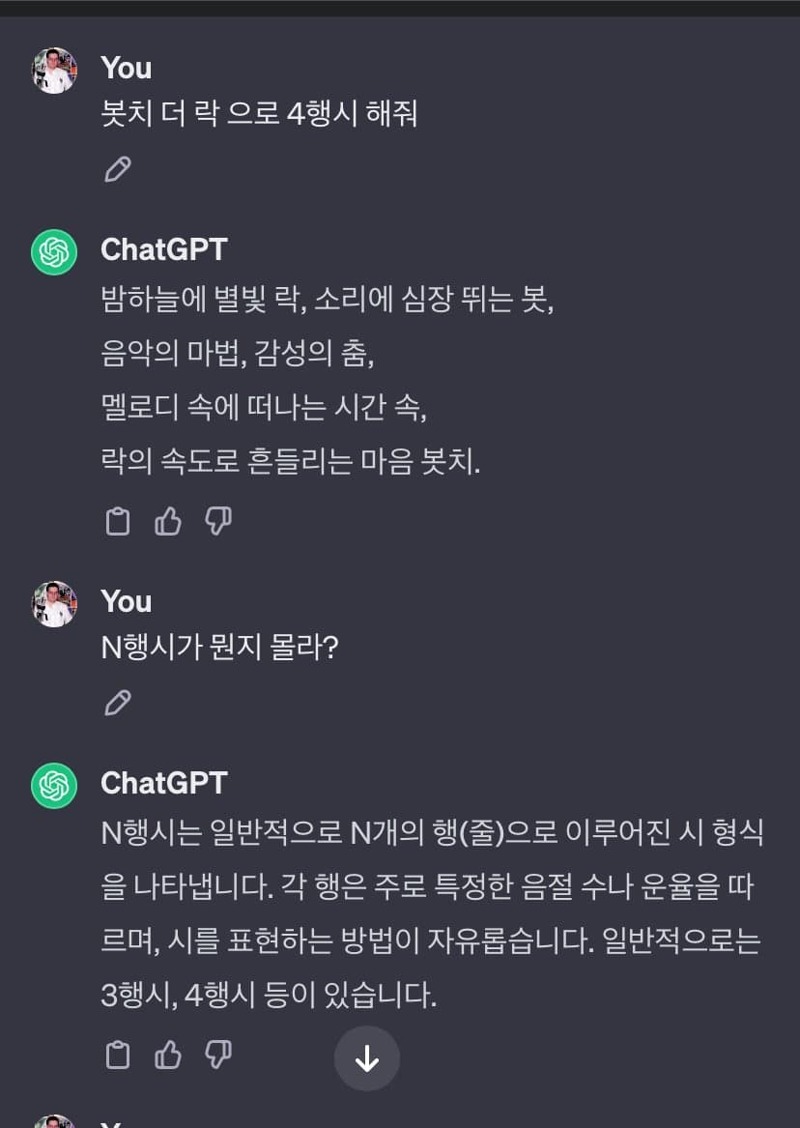Click the 'ChatGPT' name above the poem
The width and height of the screenshot is (800, 1128).
click(164, 249)
